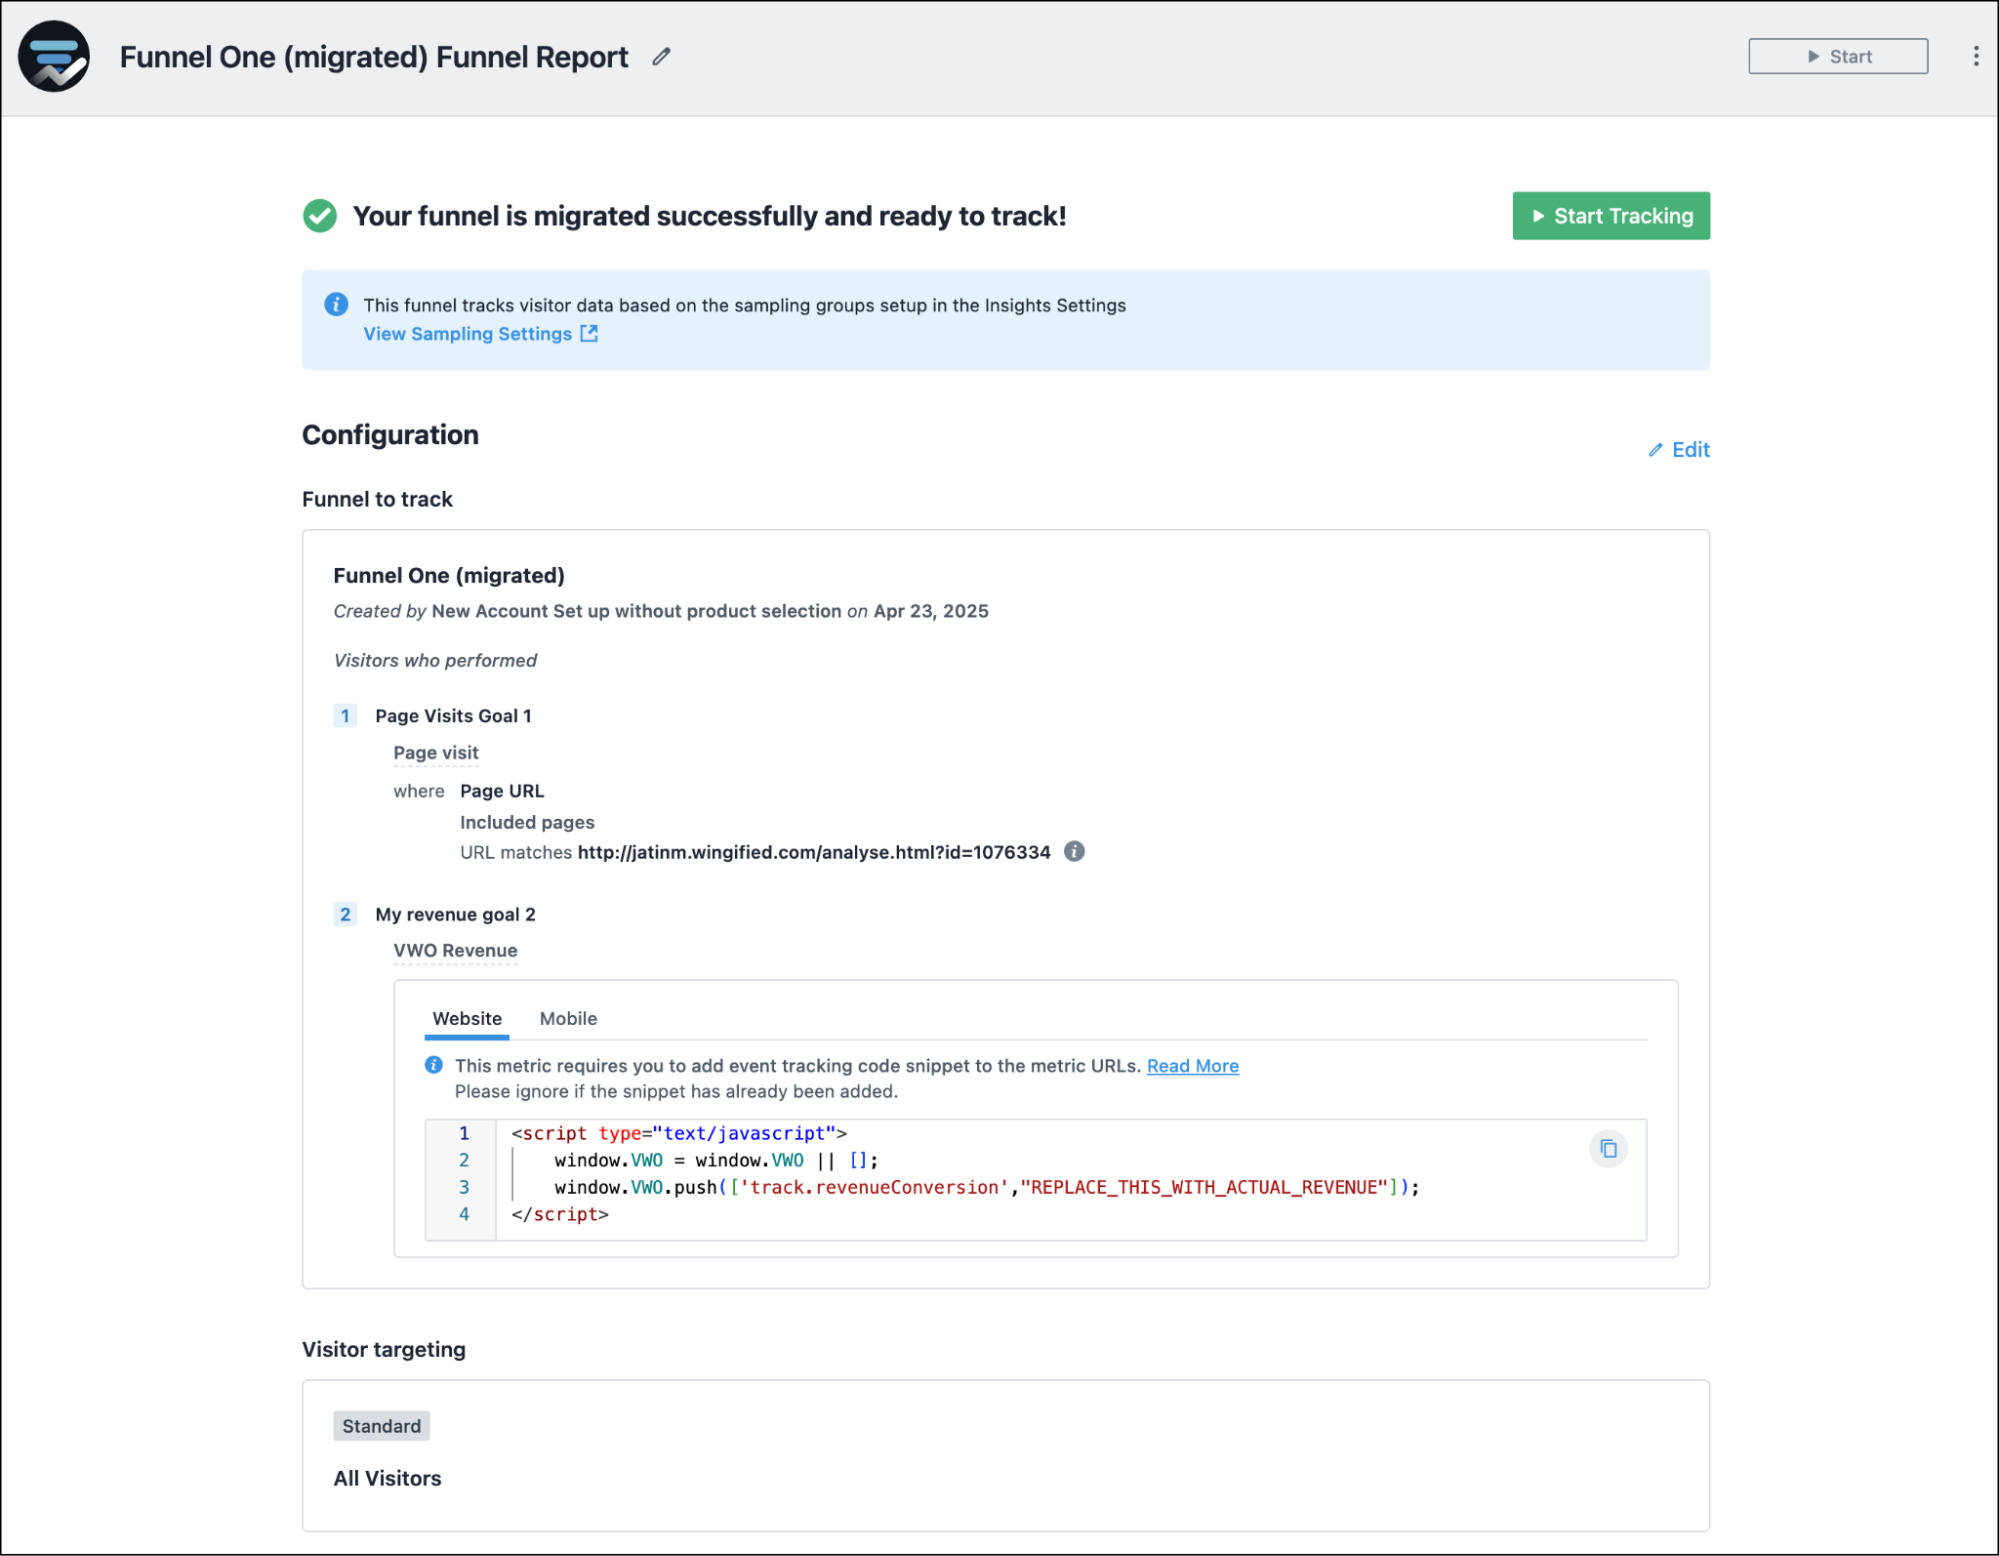Screen dimensions: 1999x1556
Task: Click the All Visitors segment text
Action: [x=387, y=1478]
